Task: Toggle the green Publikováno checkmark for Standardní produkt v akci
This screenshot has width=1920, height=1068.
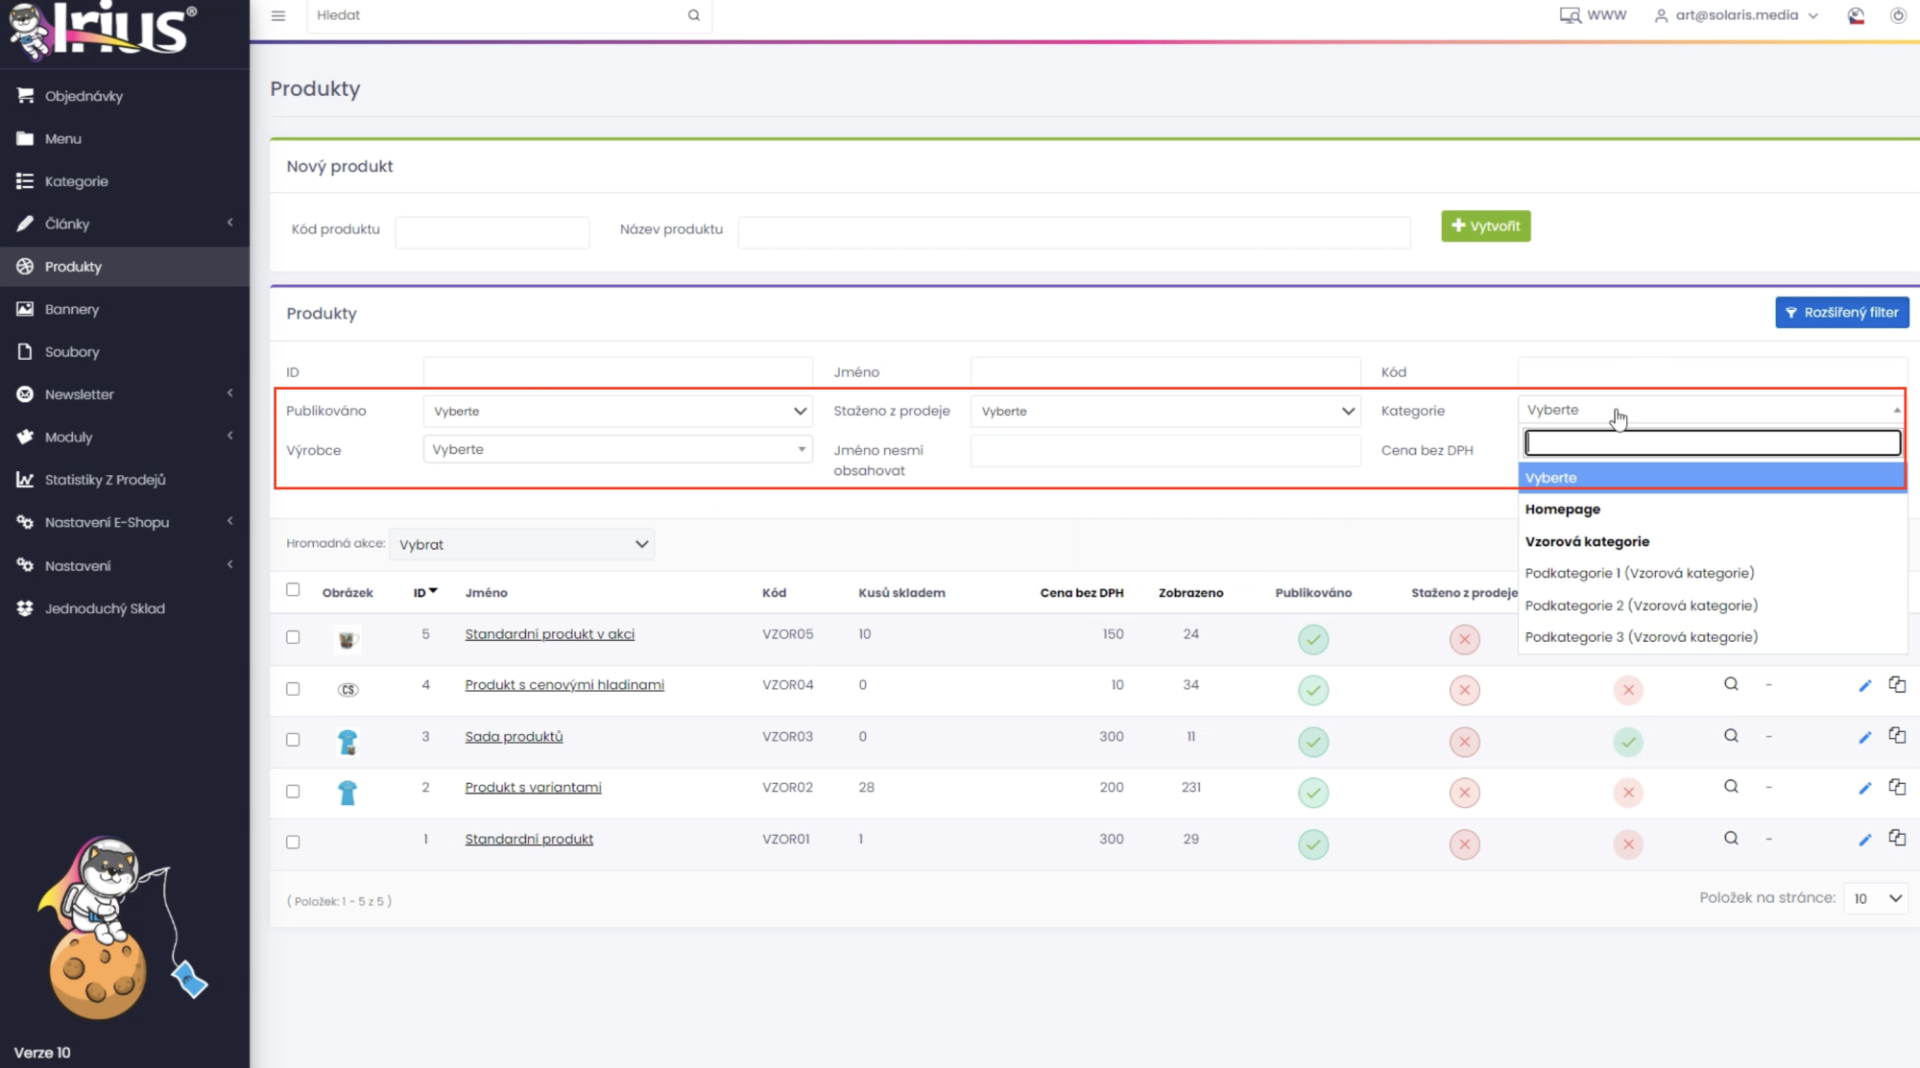Action: click(x=1313, y=639)
